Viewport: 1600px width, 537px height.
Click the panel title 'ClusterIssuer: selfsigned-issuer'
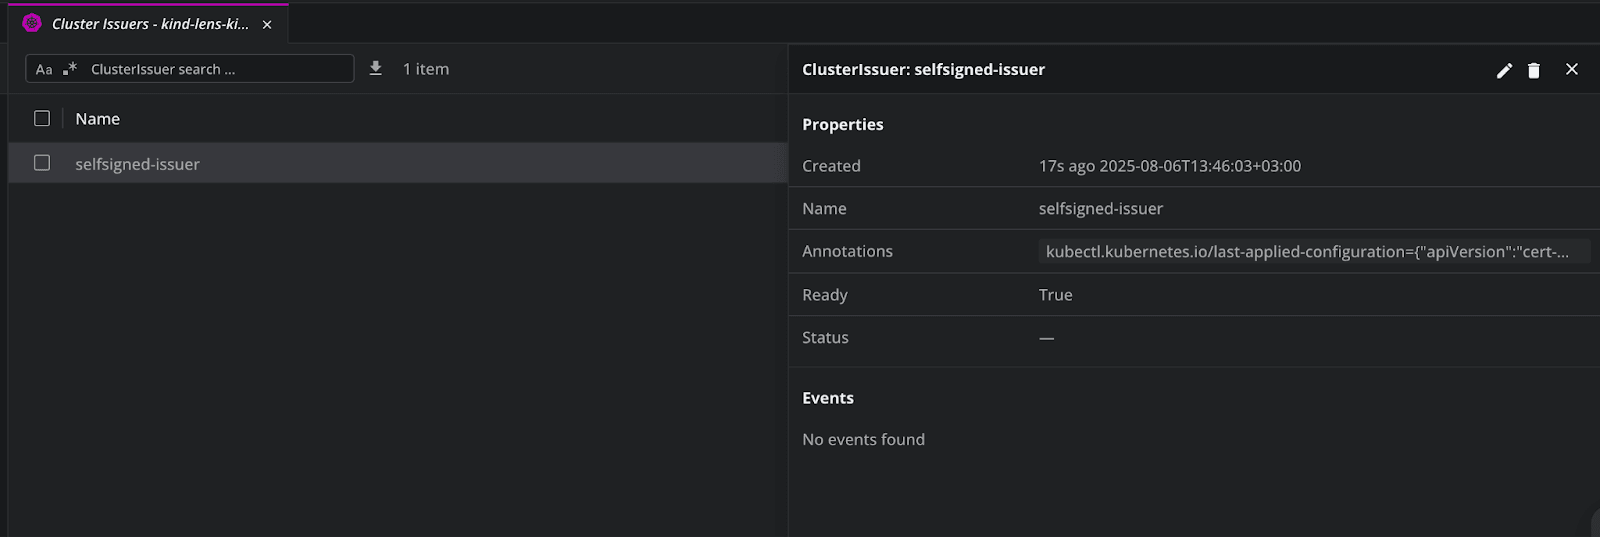[x=923, y=70]
